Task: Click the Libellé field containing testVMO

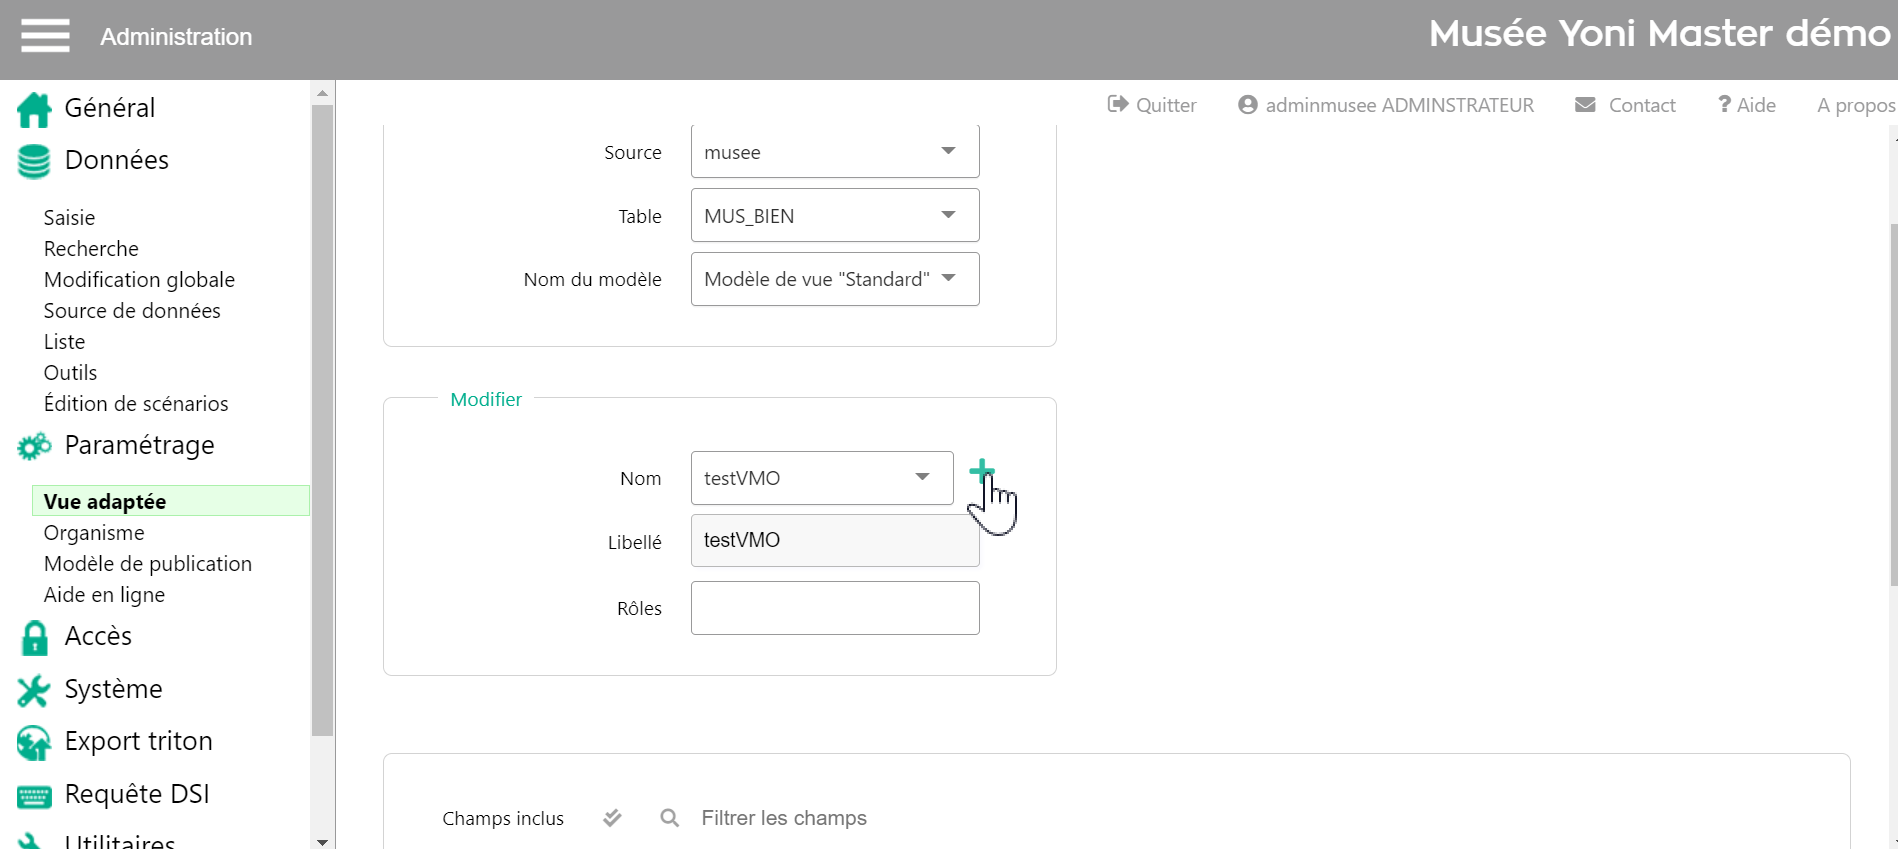Action: coord(835,540)
